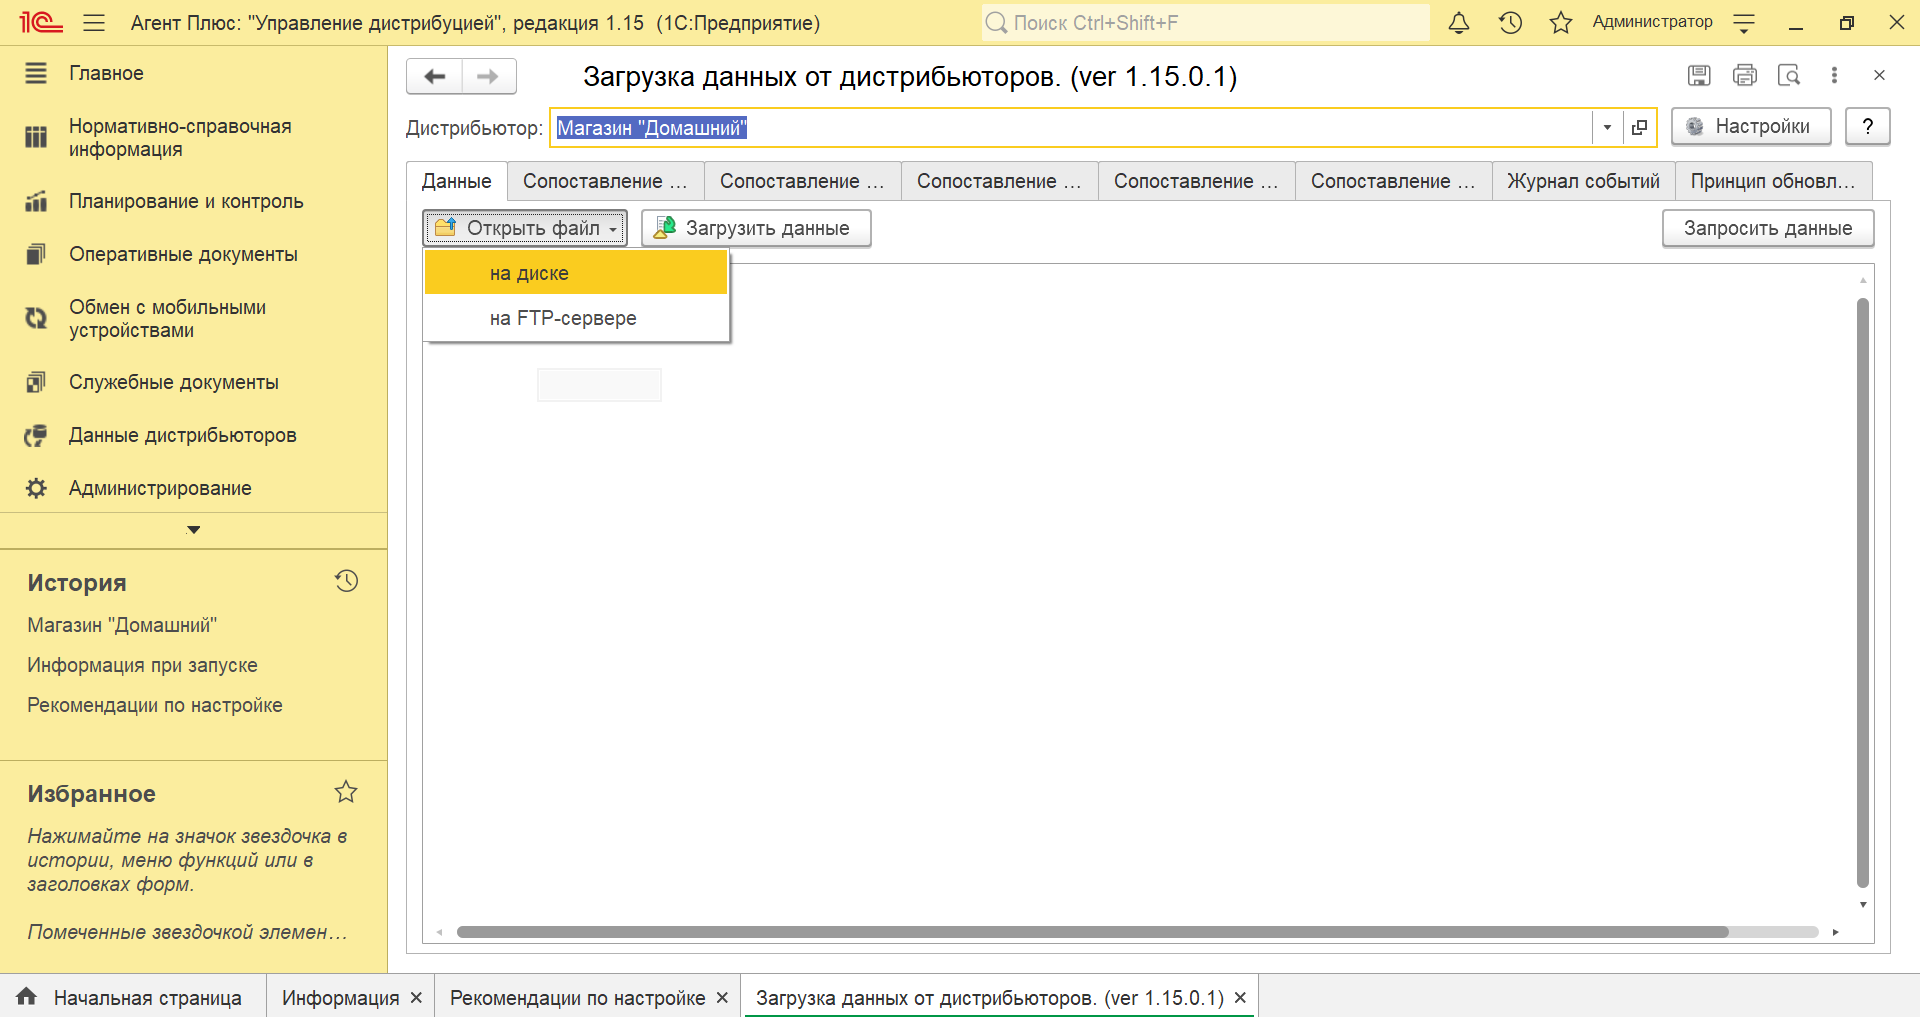Choose на FTP-сервере from the dropdown

point(576,318)
